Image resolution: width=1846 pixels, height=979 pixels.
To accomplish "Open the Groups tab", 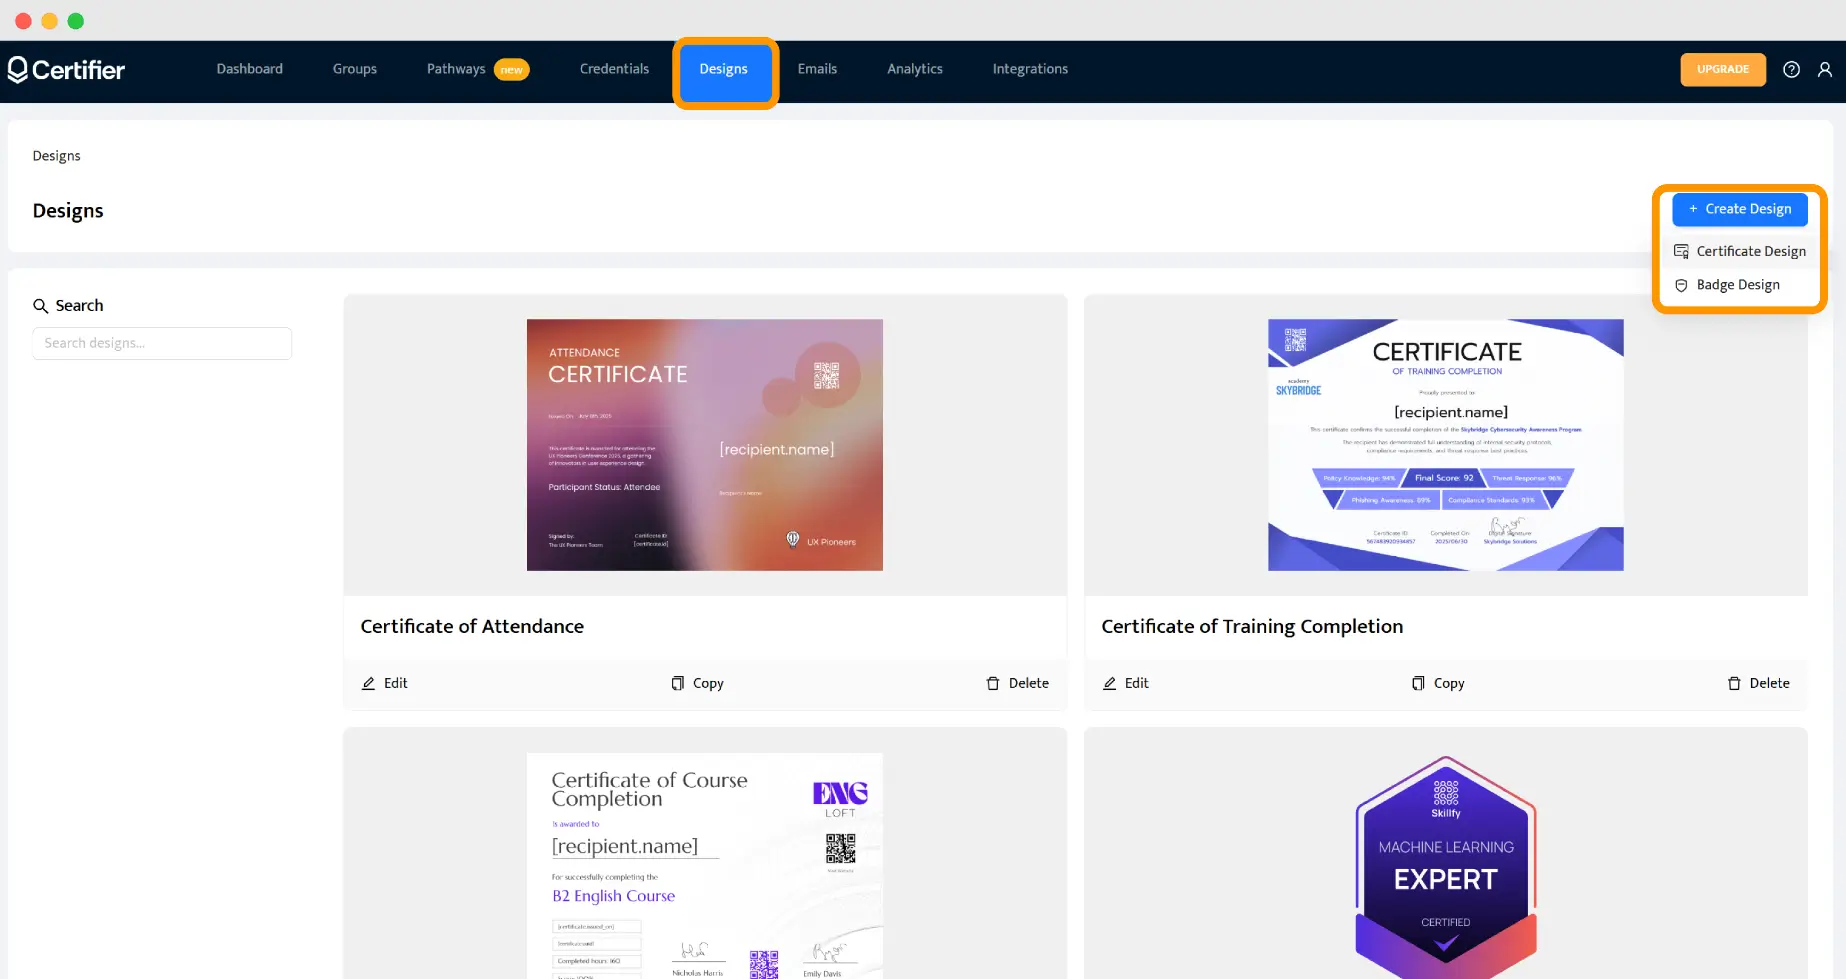I will click(355, 69).
